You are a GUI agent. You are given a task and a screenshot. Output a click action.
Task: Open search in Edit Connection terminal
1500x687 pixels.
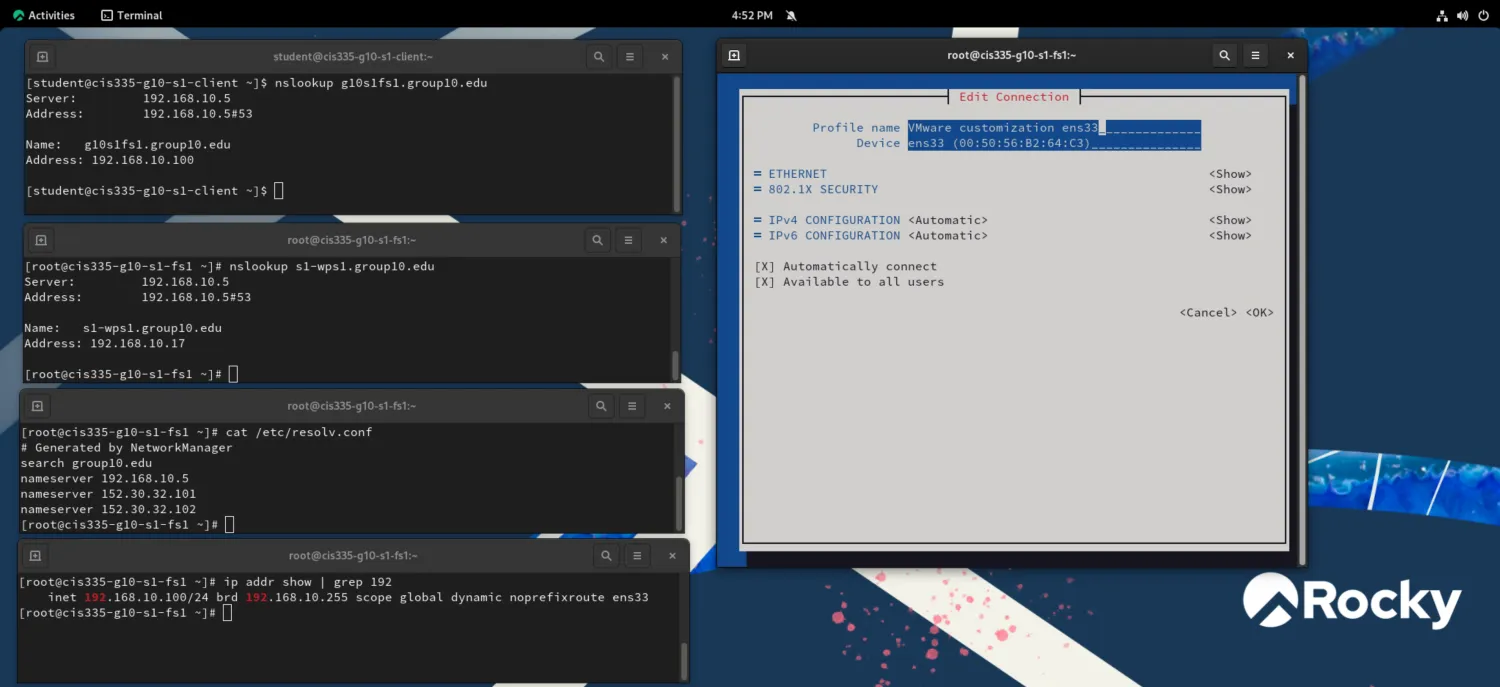[x=1225, y=56]
